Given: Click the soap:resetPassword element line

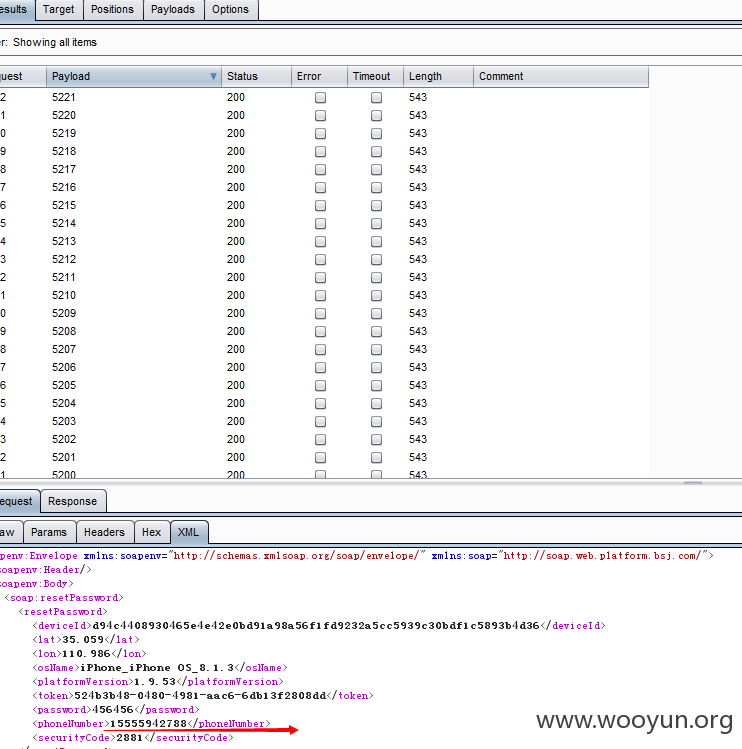Looking at the screenshot, I should (64, 598).
